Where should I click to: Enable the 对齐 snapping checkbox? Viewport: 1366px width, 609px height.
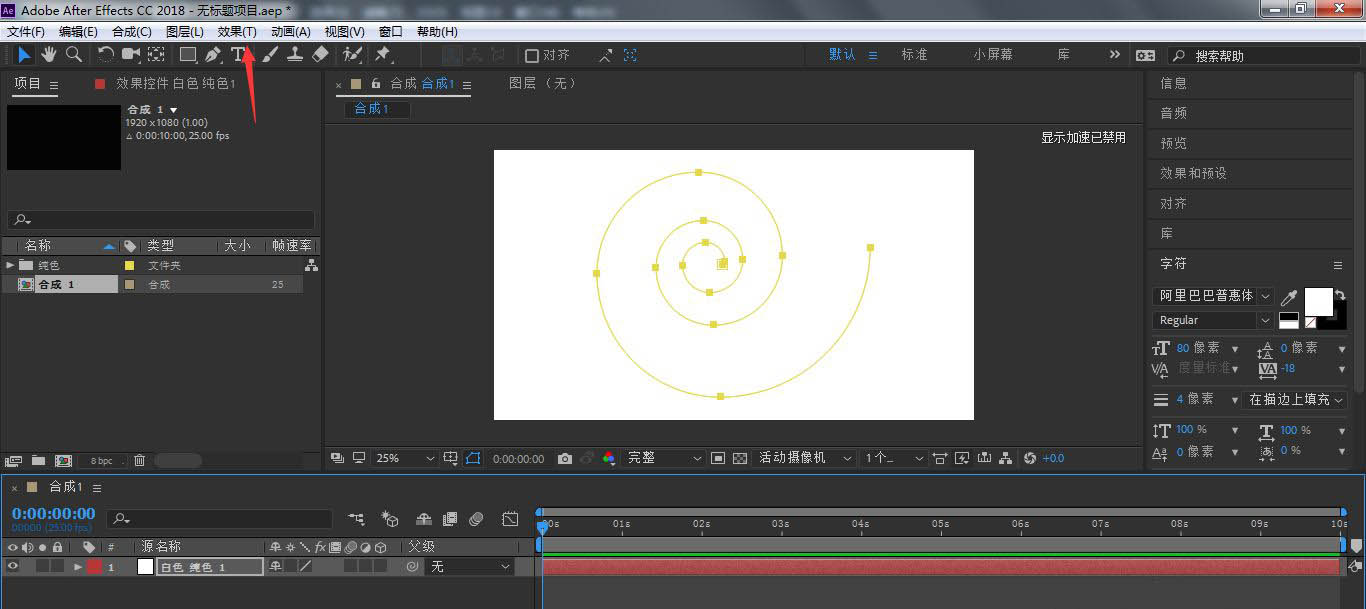[532, 56]
